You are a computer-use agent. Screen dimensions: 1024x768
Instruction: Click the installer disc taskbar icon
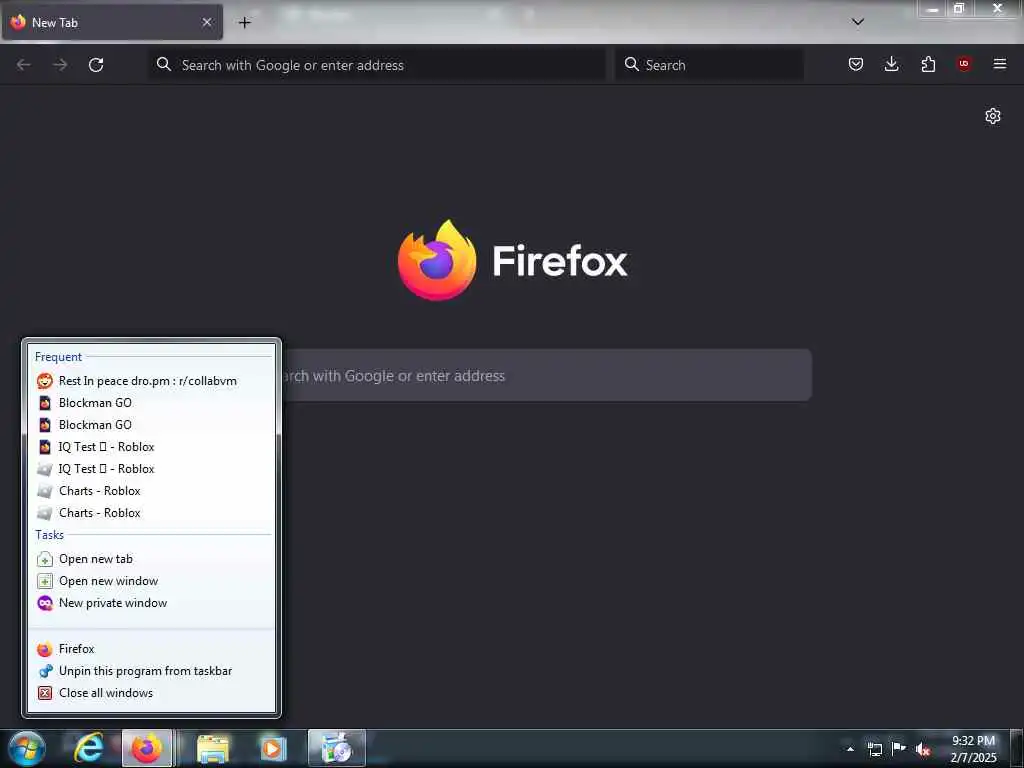coord(336,748)
